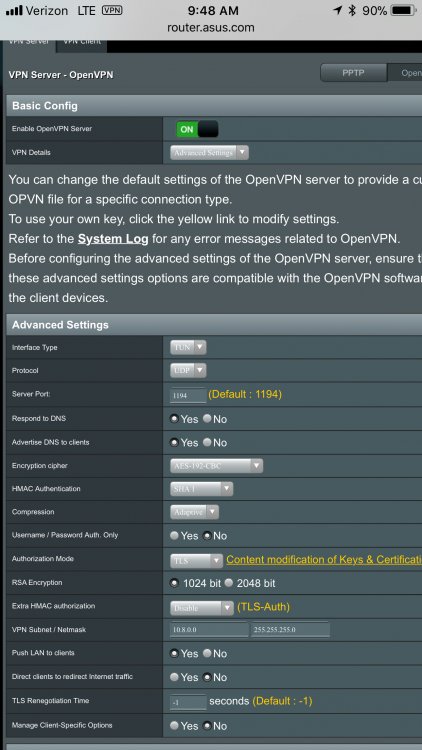Tap the VPN status badge
The height and width of the screenshot is (750, 422).
coord(112,10)
